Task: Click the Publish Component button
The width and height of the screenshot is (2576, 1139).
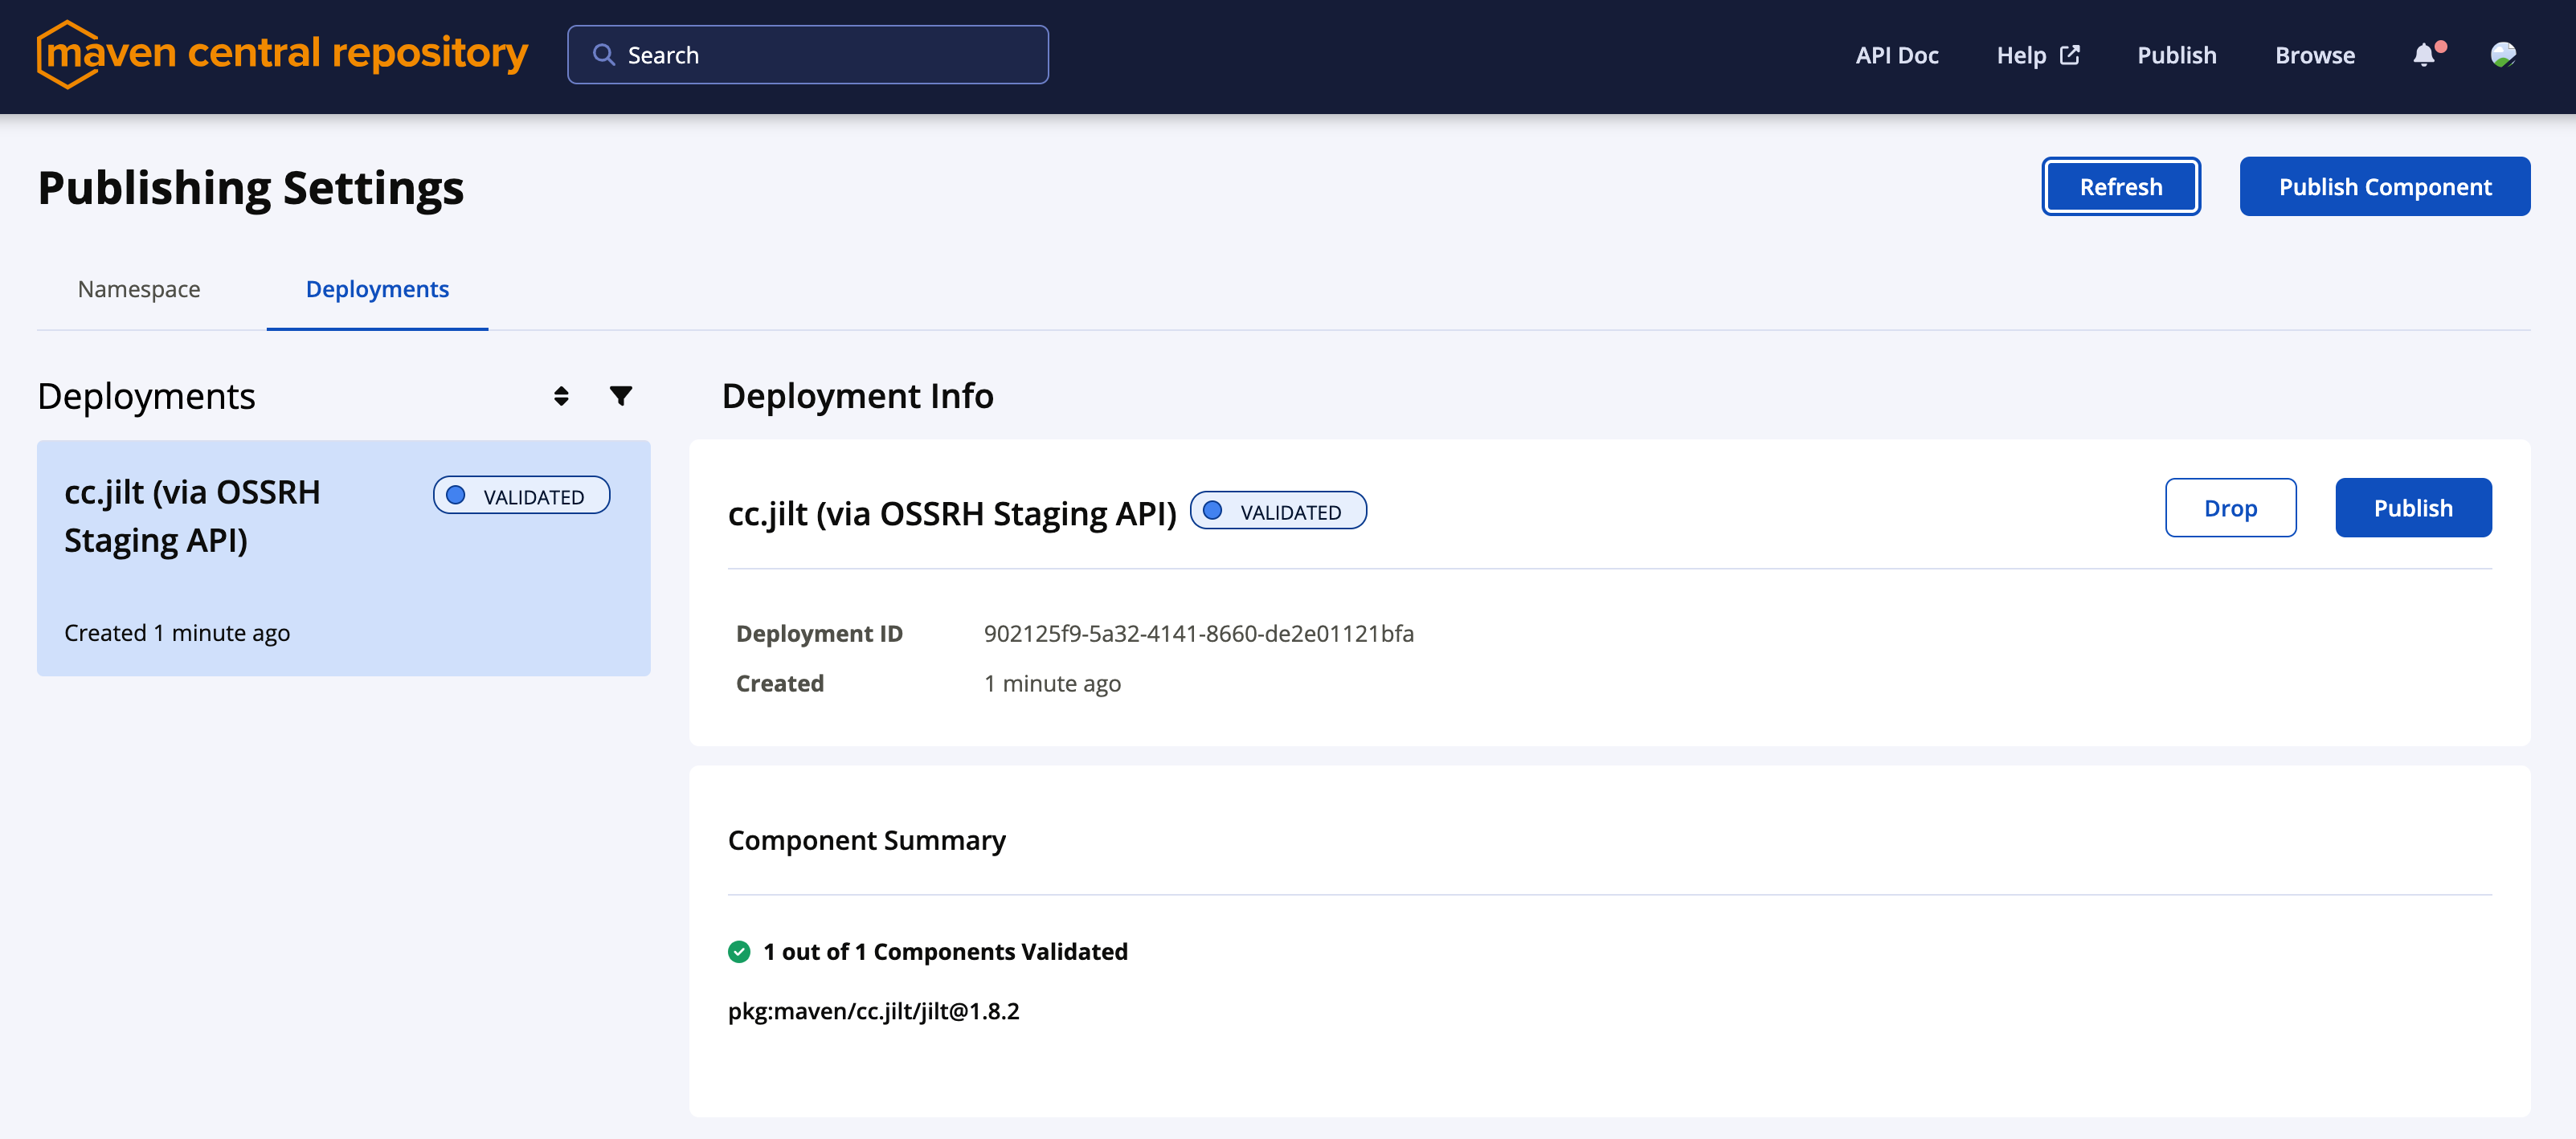Action: point(2385,187)
